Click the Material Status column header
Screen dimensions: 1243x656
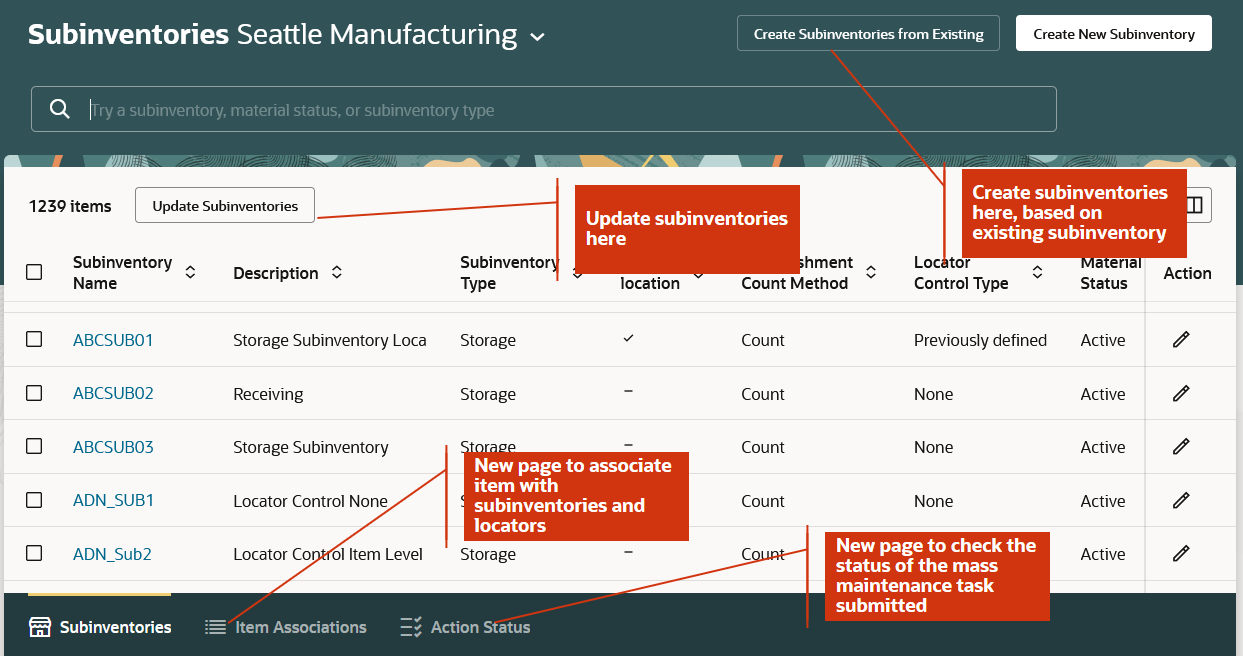pyautogui.click(x=1111, y=273)
